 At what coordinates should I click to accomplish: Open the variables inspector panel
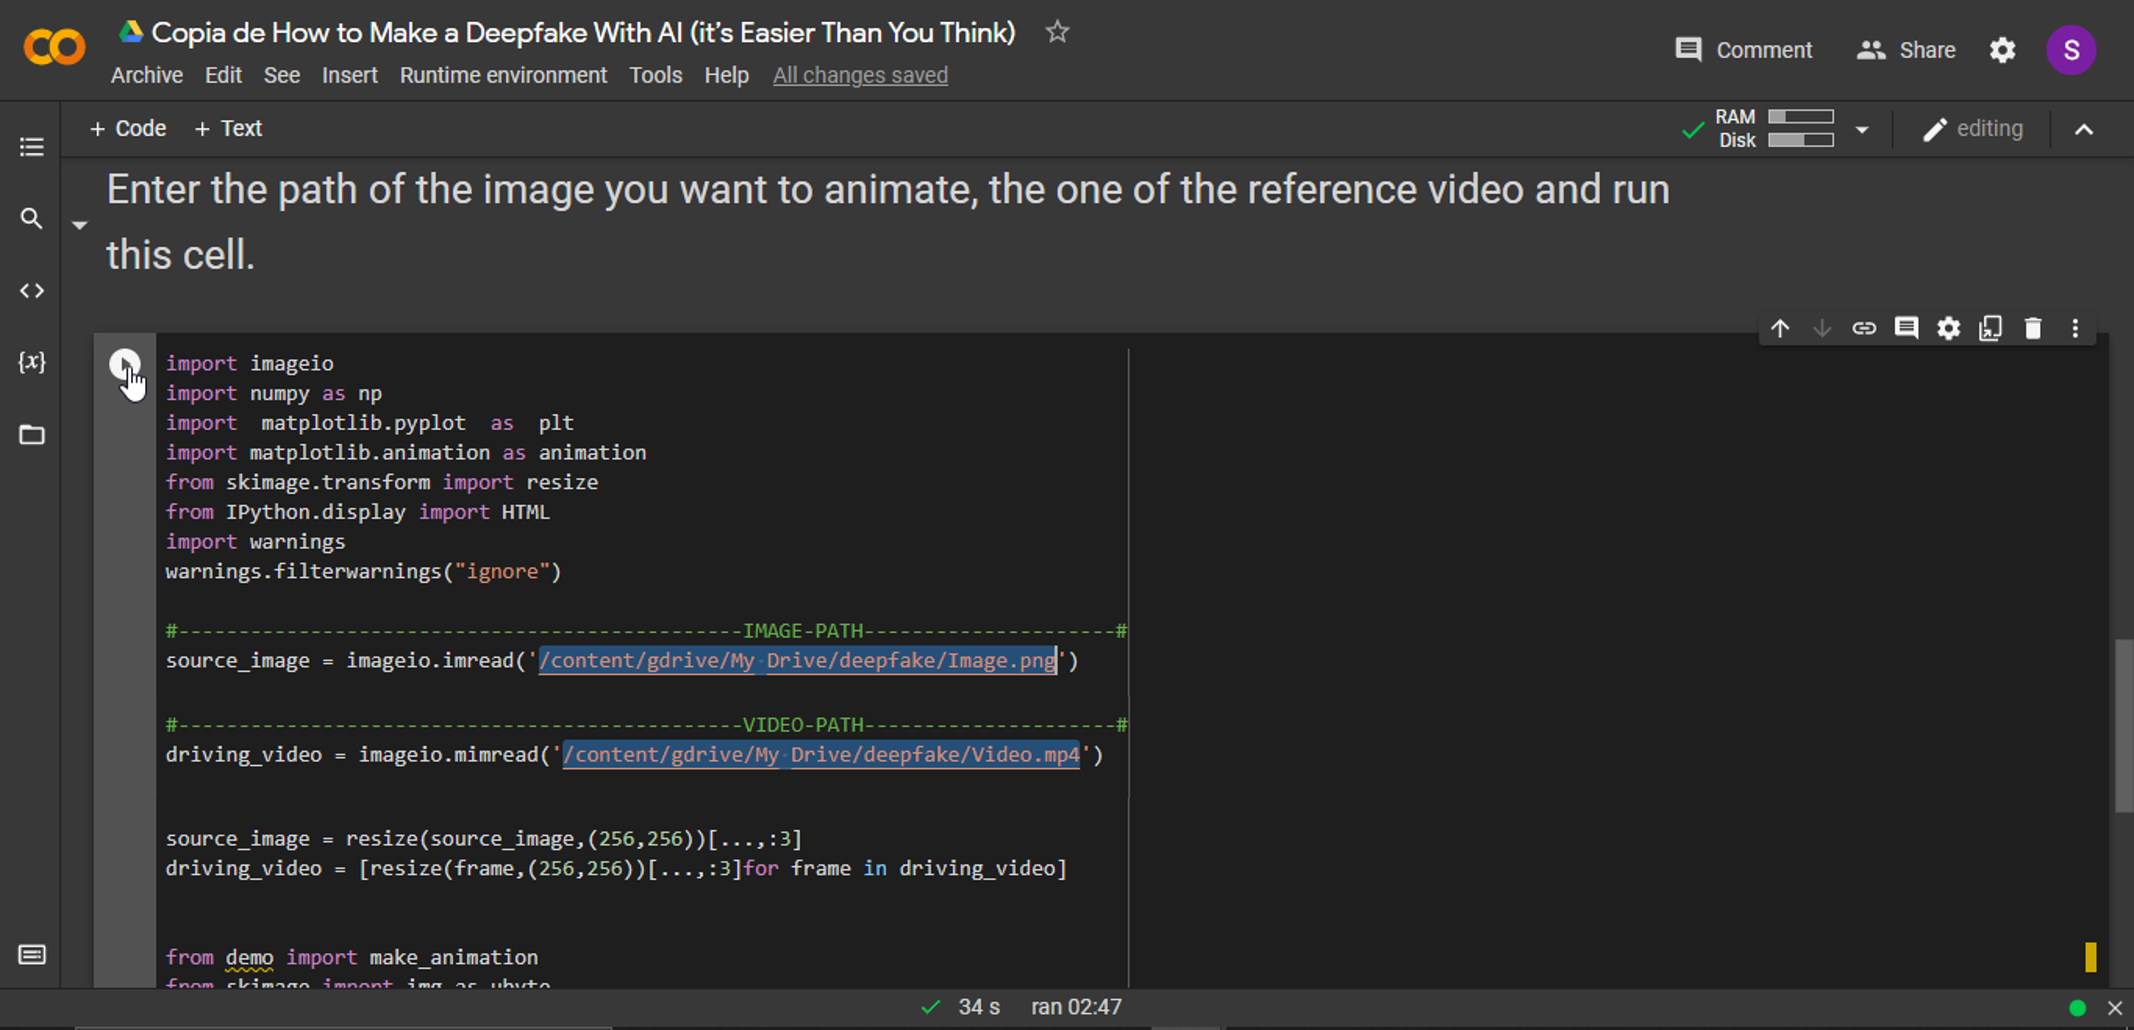tap(31, 362)
